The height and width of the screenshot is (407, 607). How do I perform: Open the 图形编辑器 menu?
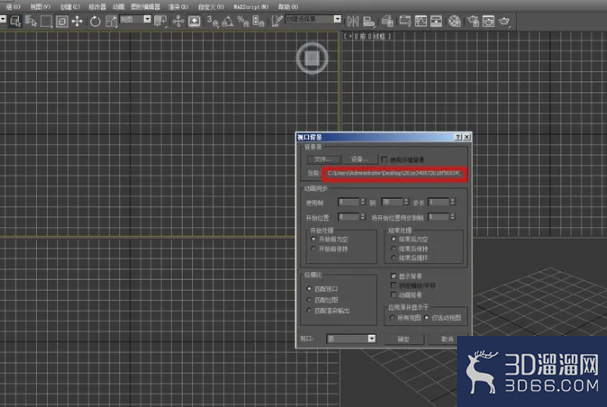[146, 7]
